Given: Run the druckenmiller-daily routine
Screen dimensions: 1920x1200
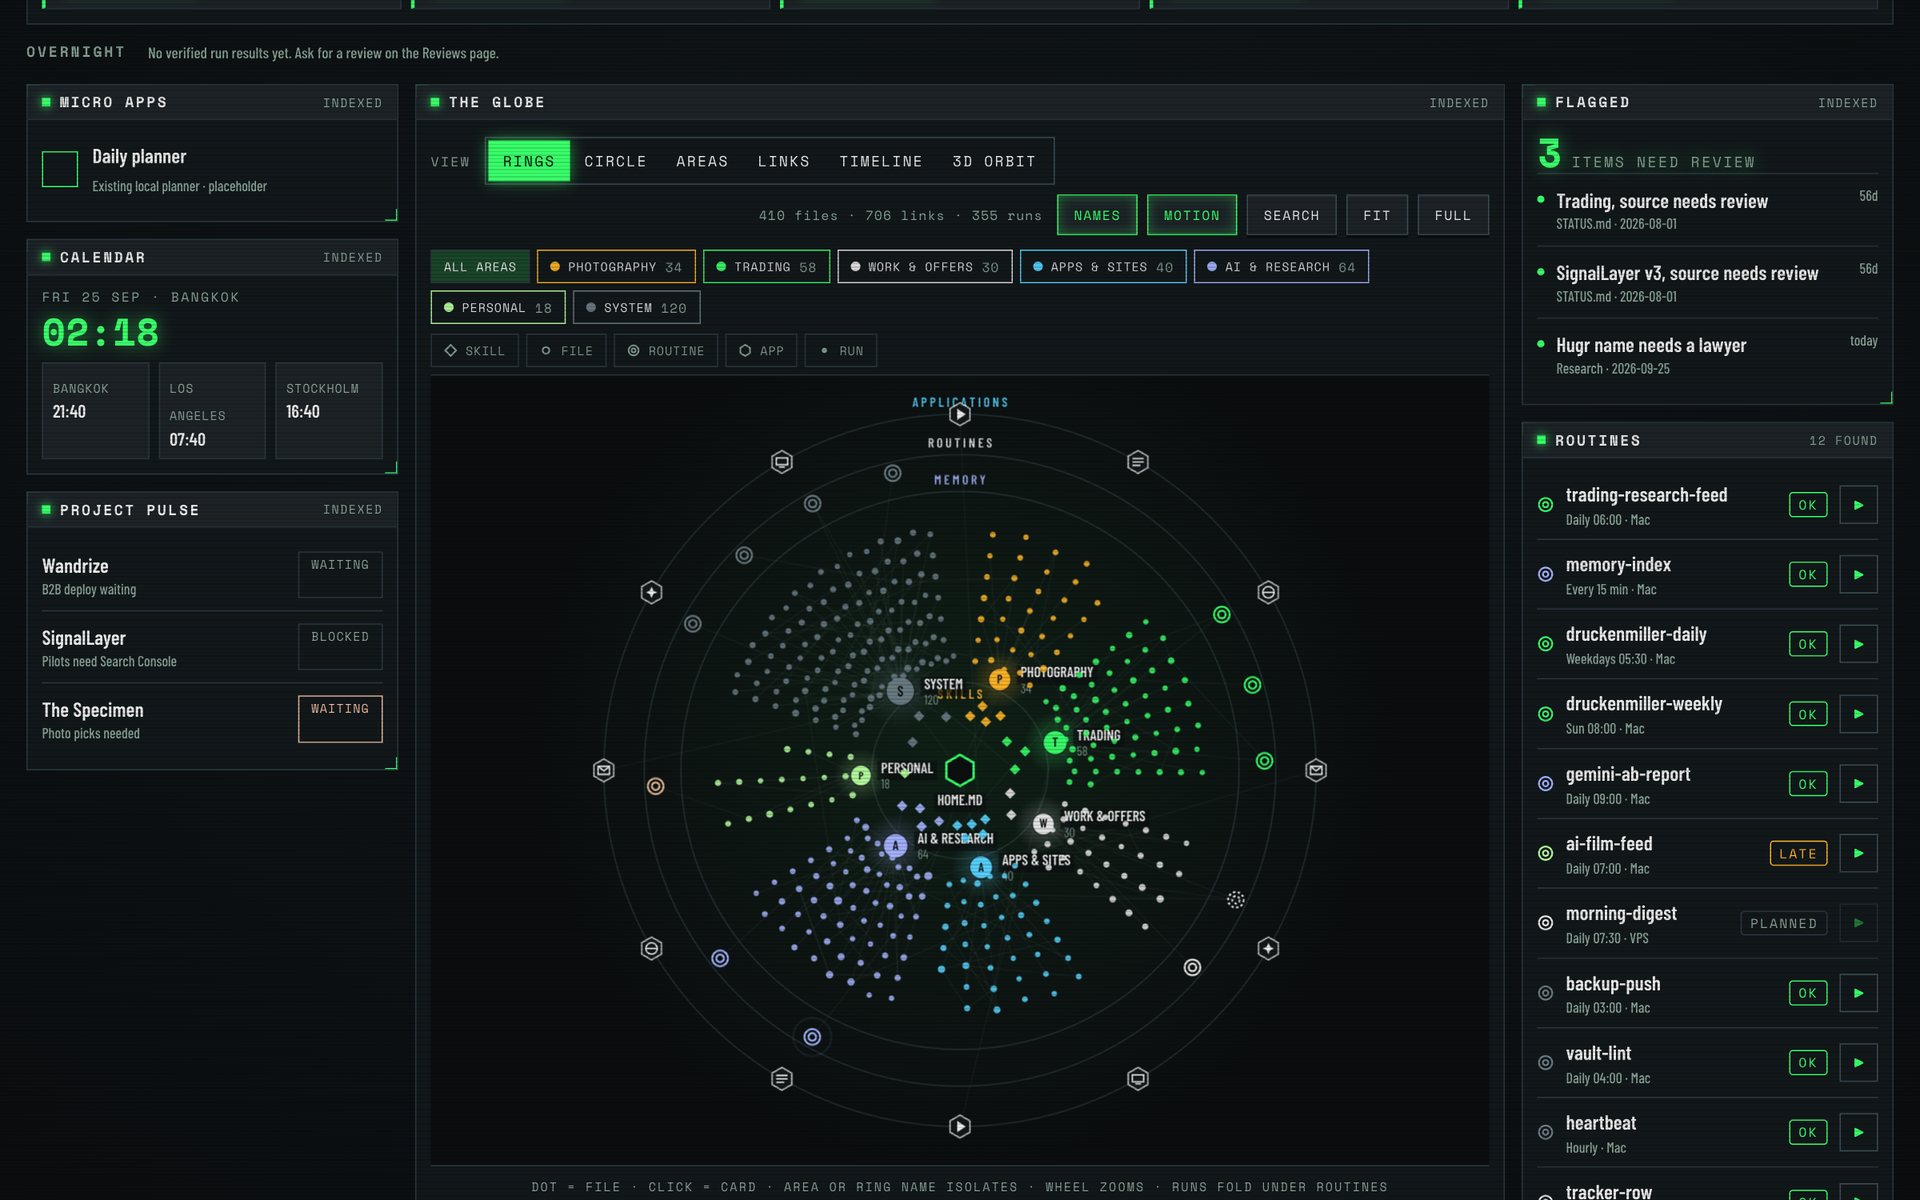Looking at the screenshot, I should coord(1858,644).
